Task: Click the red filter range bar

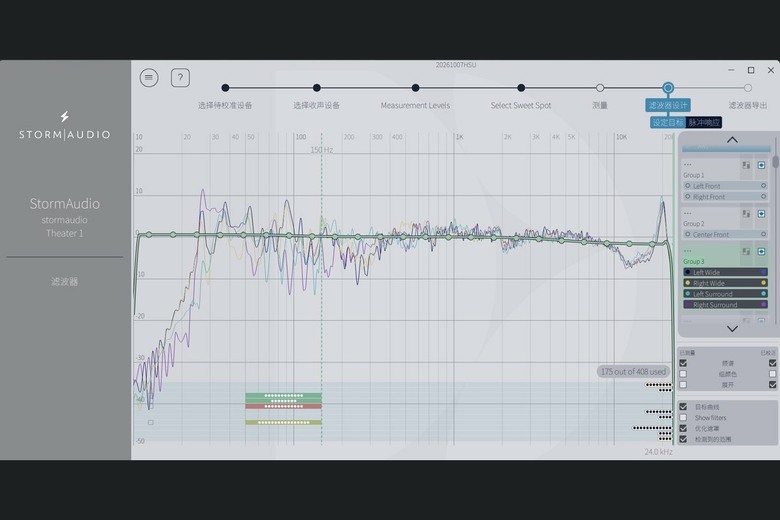Action: [283, 407]
